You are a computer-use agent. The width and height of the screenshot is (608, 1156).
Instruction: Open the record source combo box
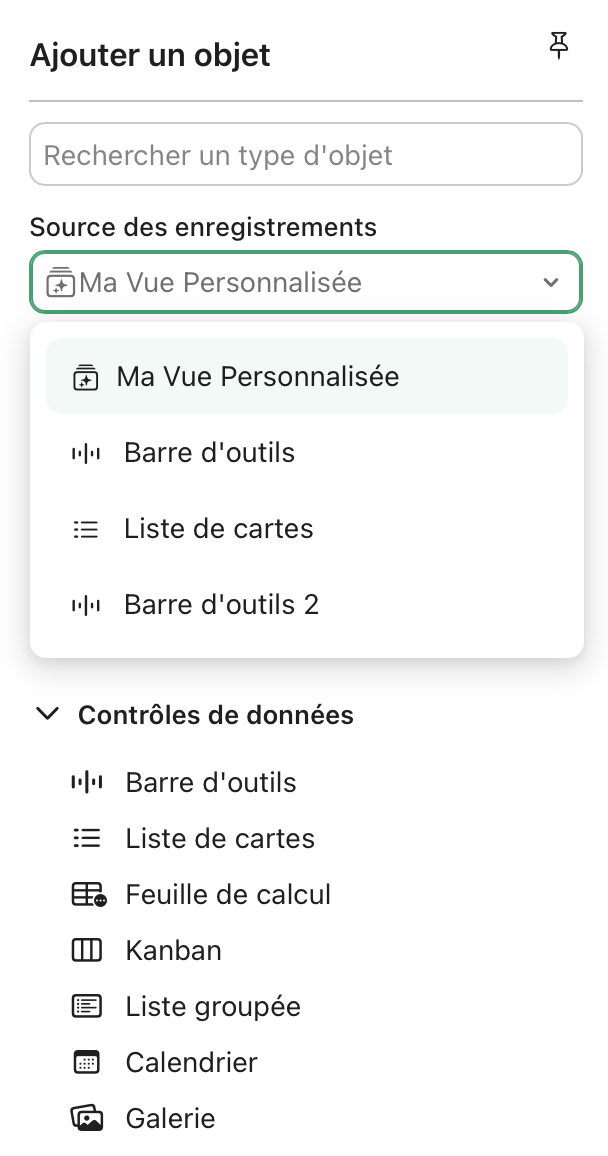305,282
